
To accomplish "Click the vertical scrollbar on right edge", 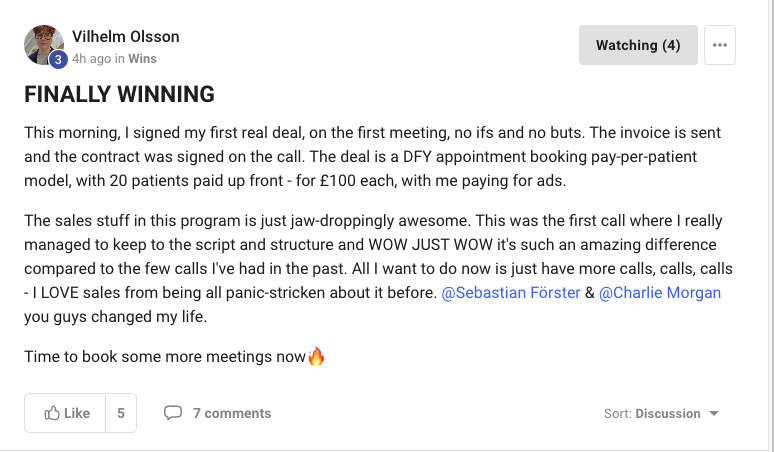I will point(771,226).
